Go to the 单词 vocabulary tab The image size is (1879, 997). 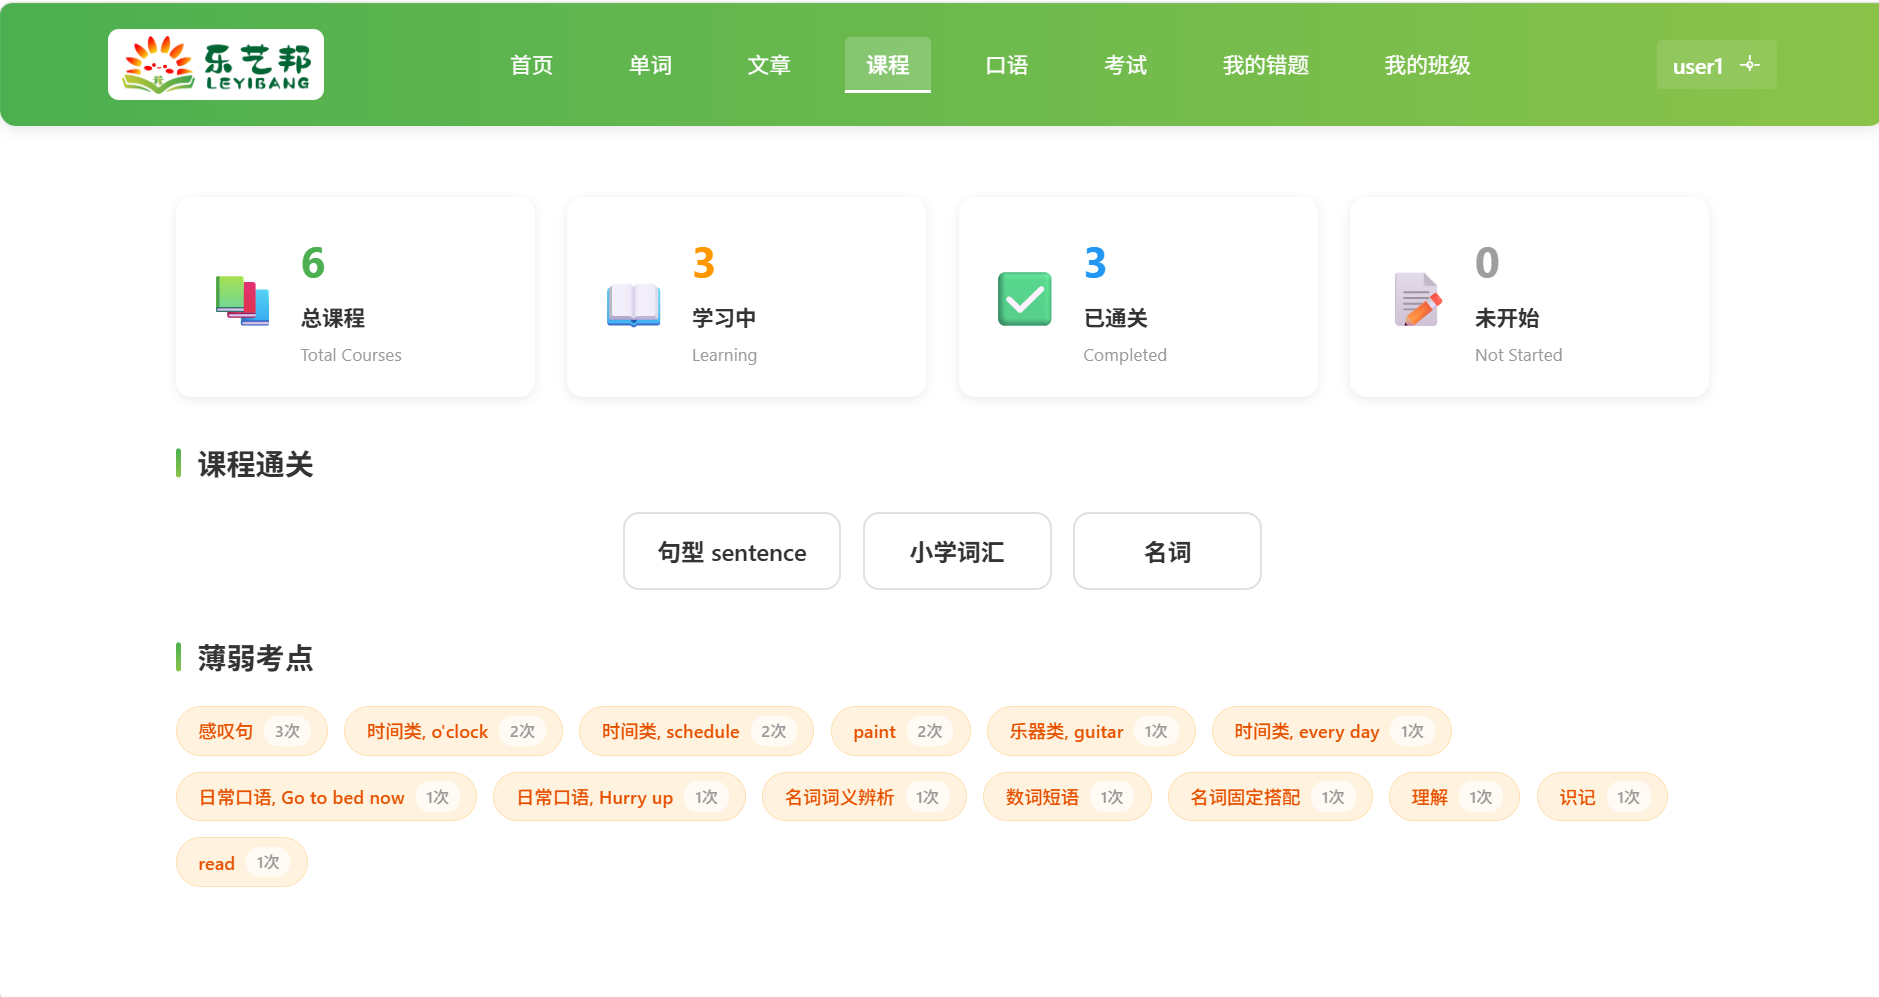650,65
